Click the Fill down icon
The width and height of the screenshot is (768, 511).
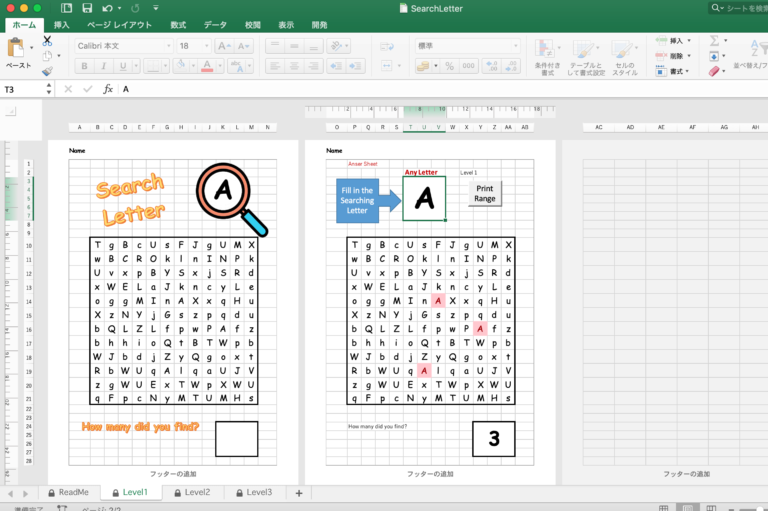(714, 56)
